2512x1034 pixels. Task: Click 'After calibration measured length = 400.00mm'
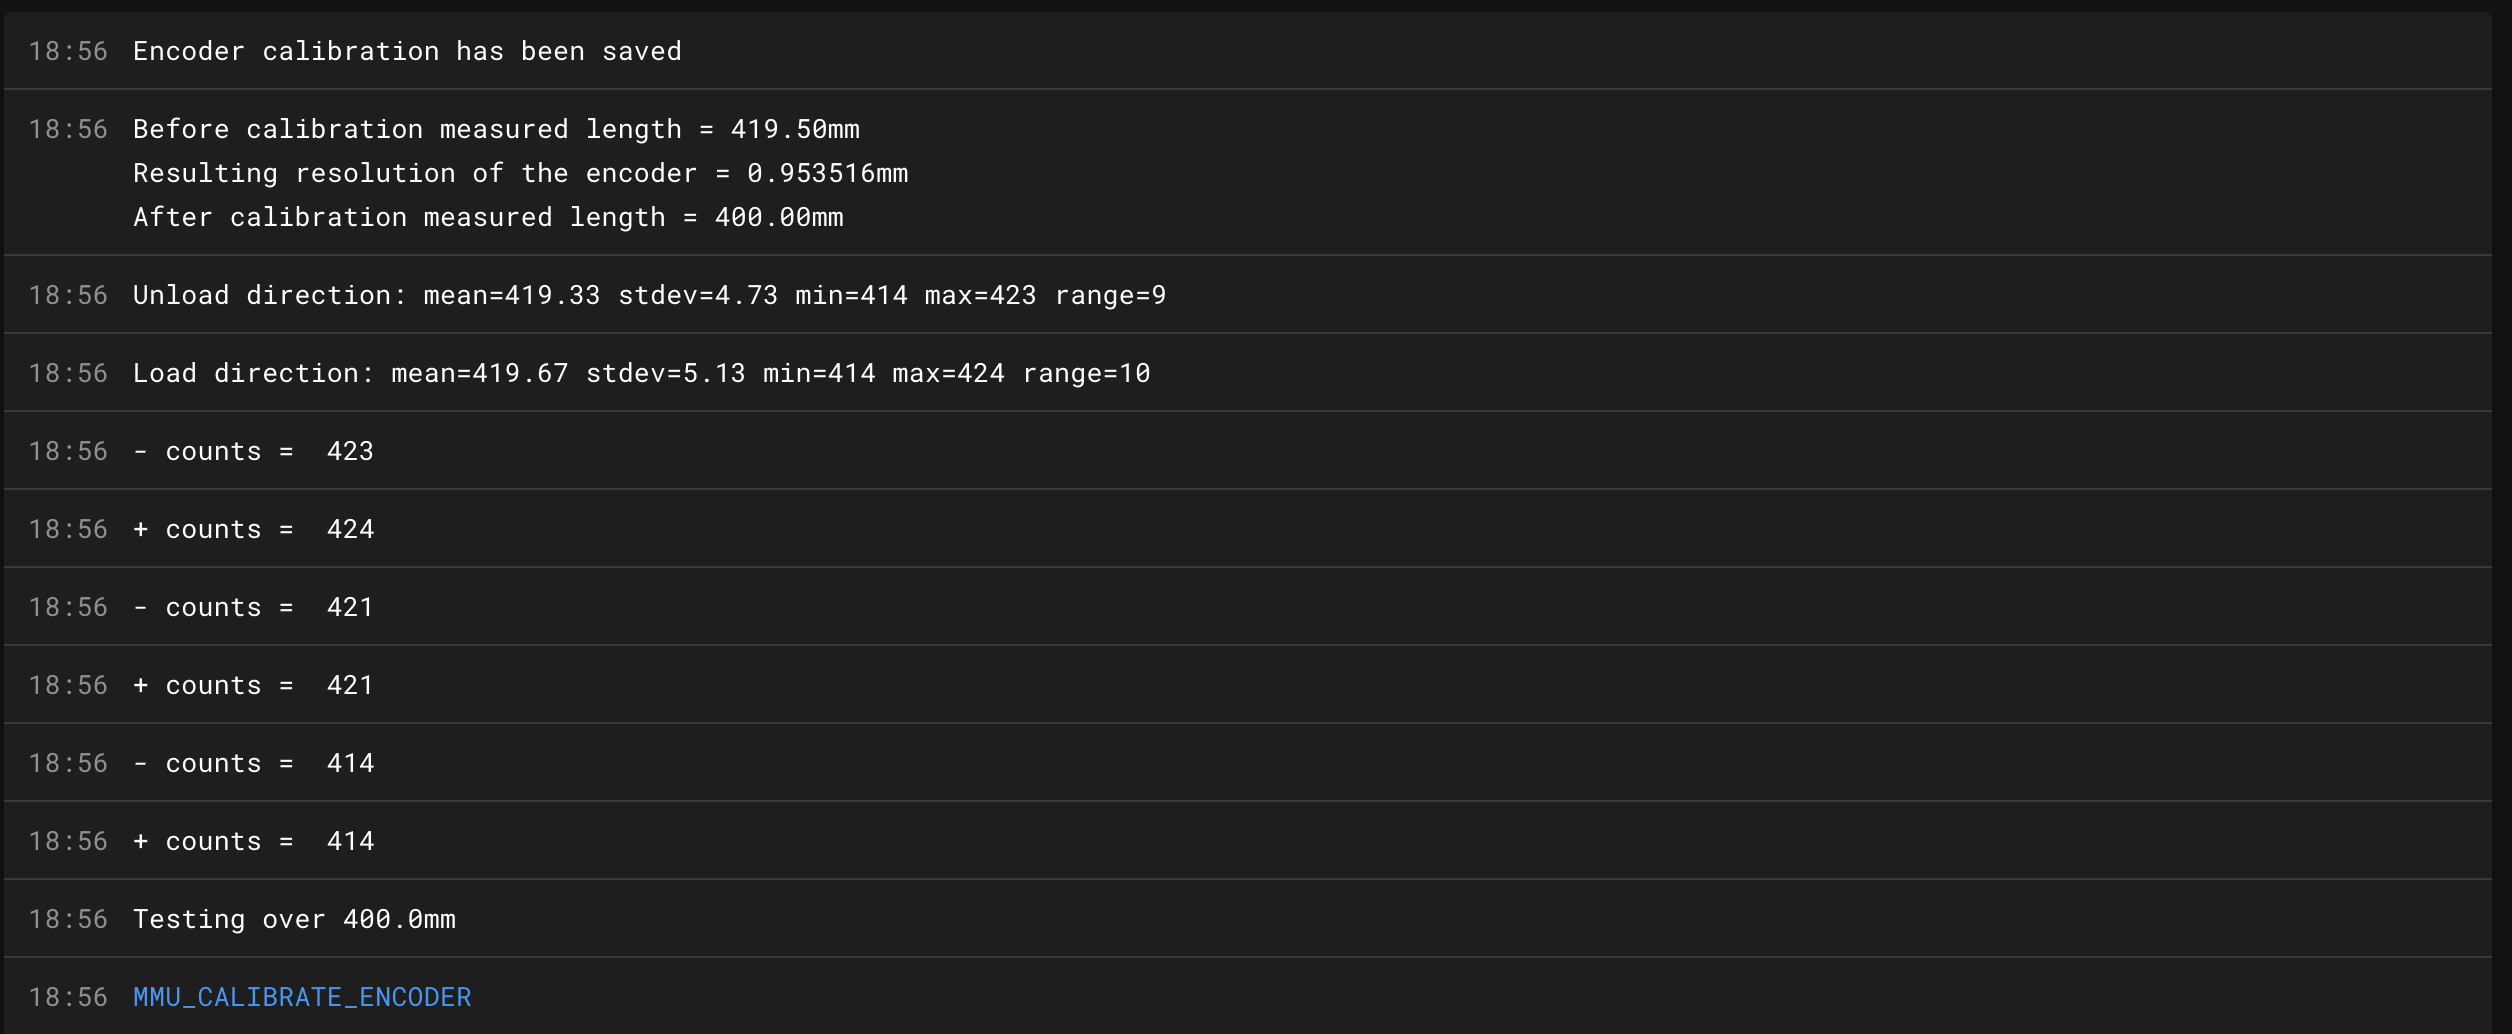[x=488, y=217]
